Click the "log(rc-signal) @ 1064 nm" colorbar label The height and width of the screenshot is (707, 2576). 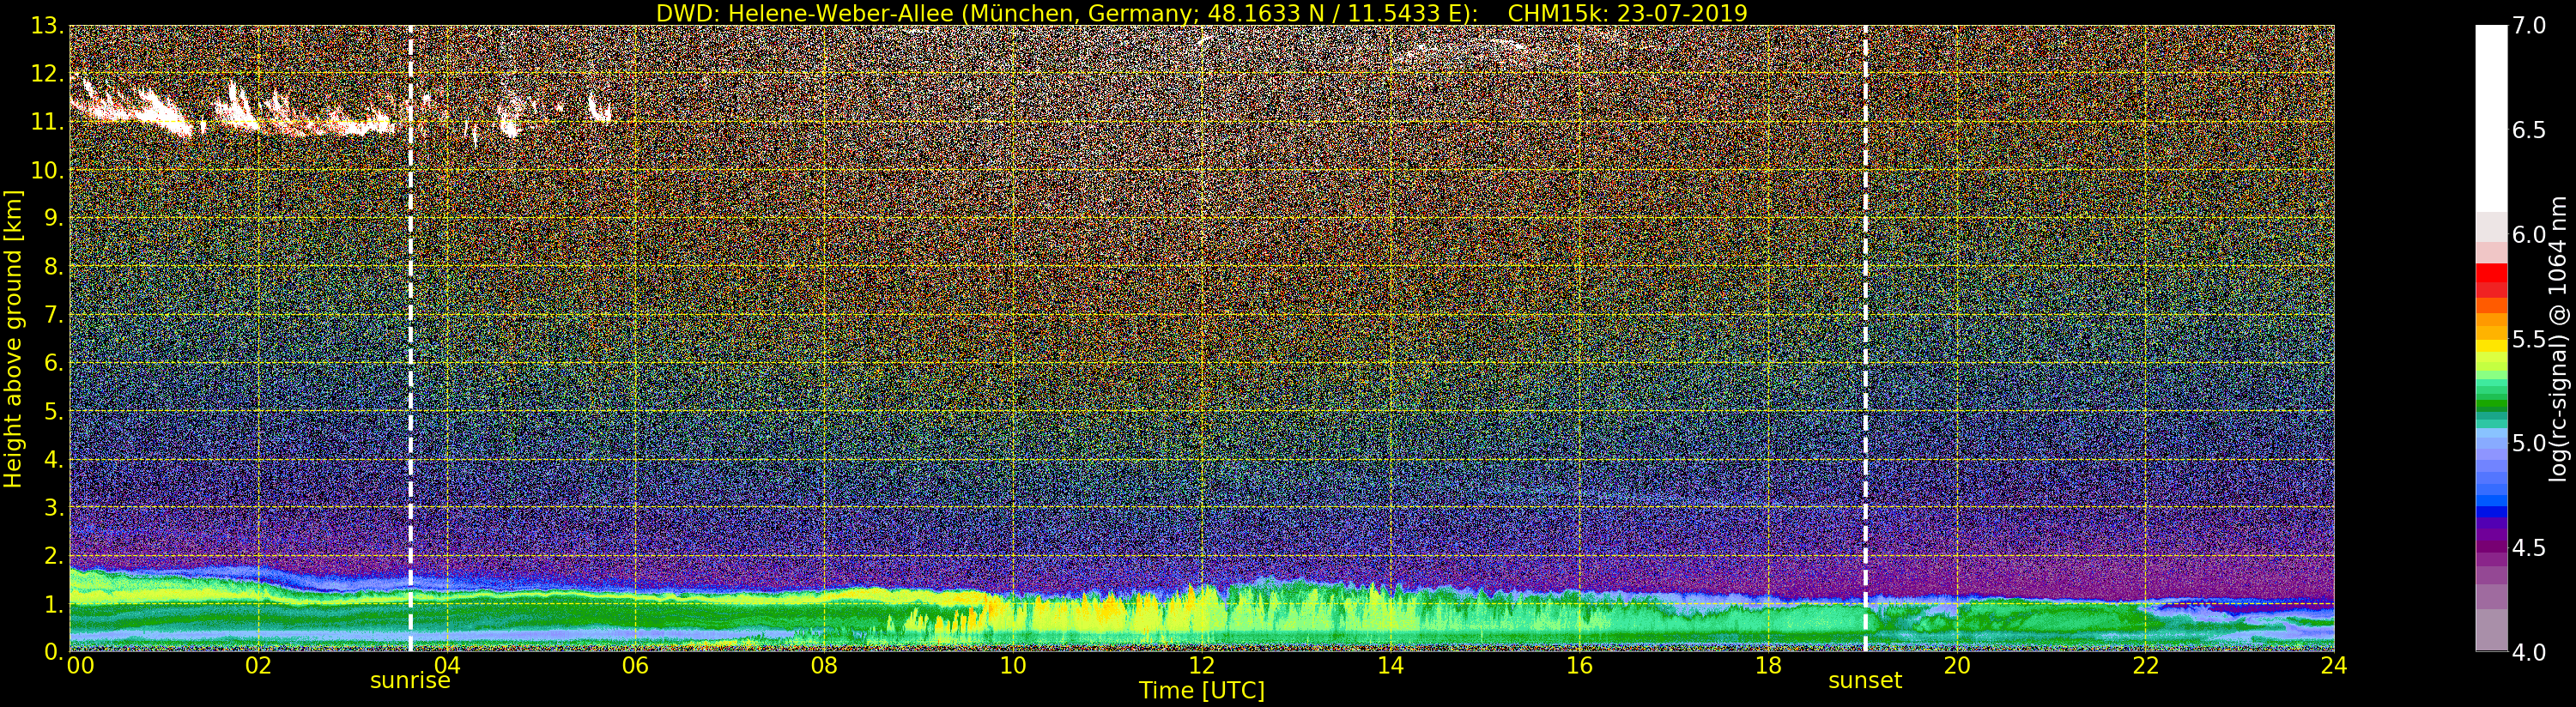(x=2559, y=338)
